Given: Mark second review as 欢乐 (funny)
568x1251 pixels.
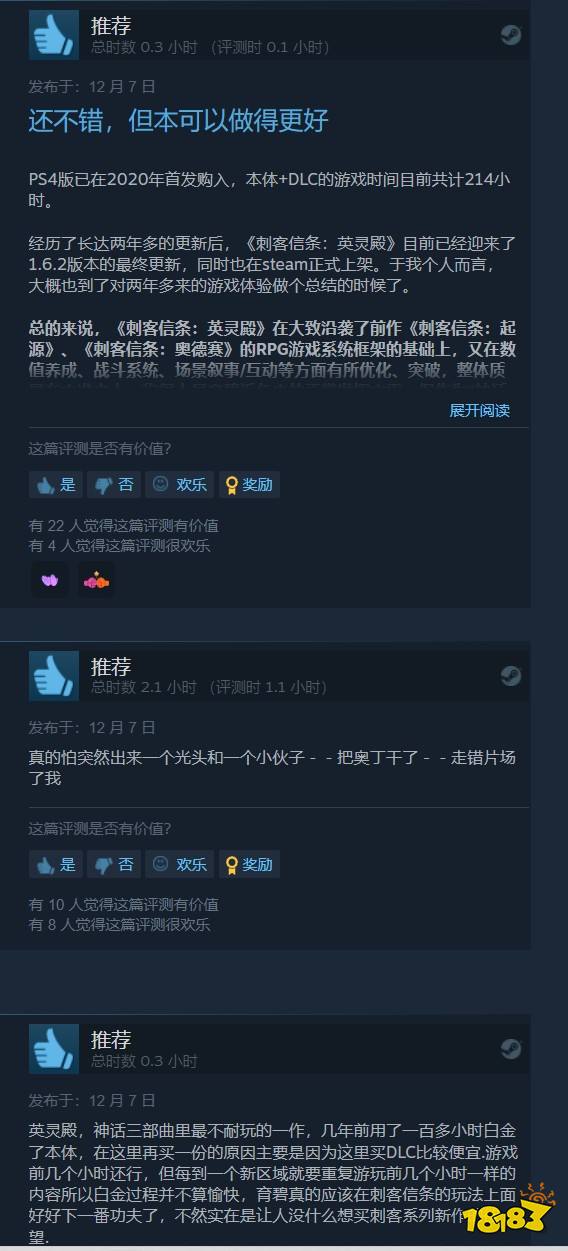Looking at the screenshot, I should [x=179, y=864].
